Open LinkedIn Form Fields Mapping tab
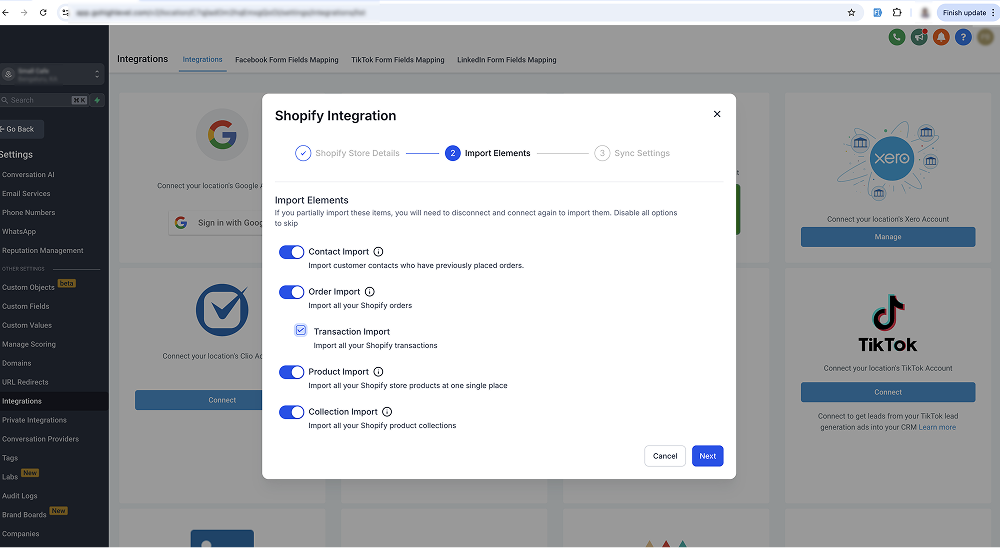 [x=506, y=60]
